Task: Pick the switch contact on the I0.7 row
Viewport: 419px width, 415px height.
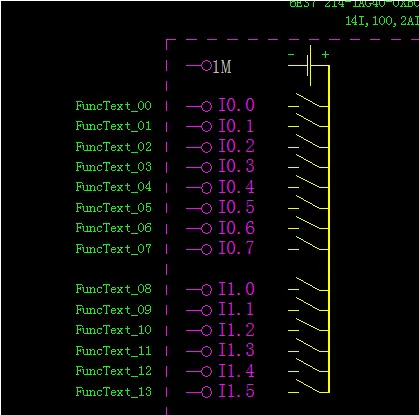Action: 308,243
